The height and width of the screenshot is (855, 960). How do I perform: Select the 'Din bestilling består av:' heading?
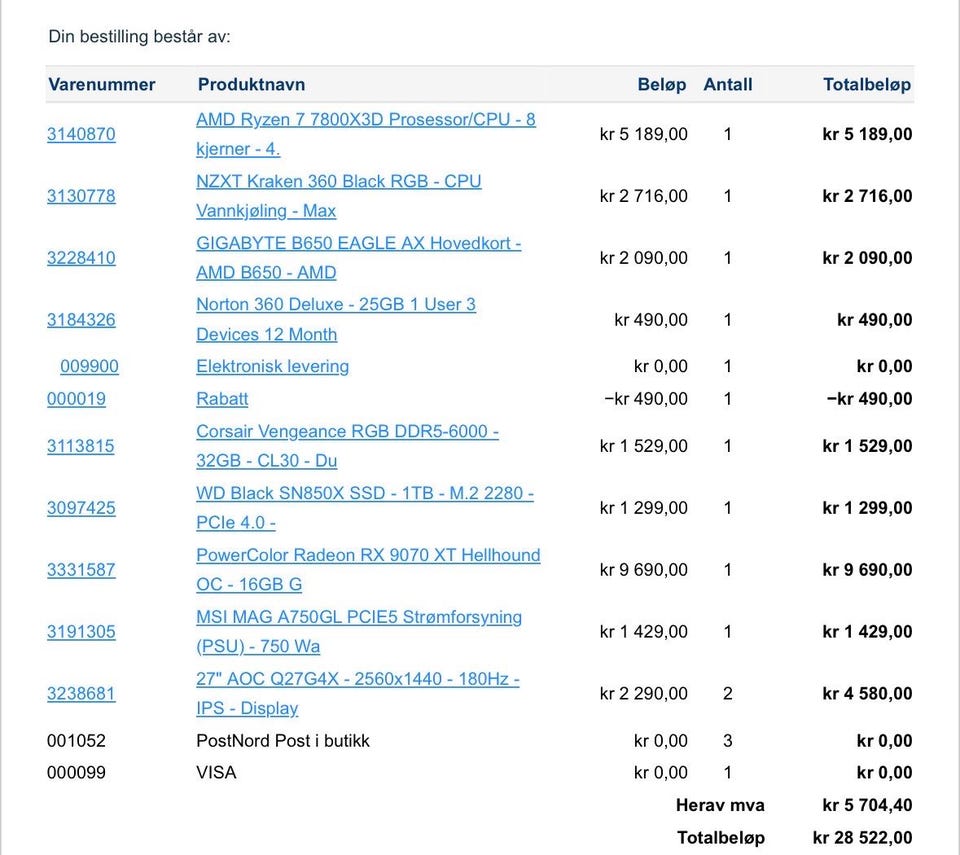click(140, 37)
